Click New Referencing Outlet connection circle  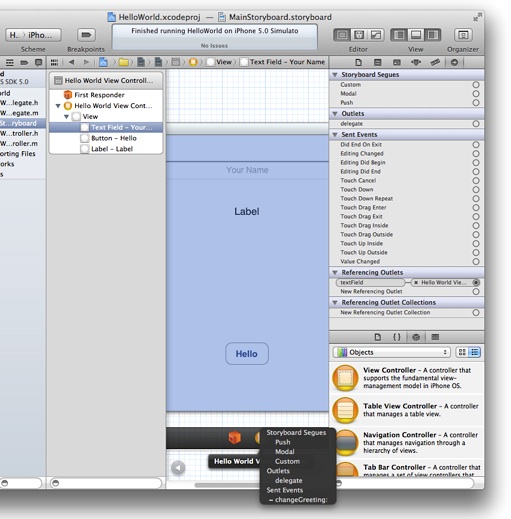476,292
